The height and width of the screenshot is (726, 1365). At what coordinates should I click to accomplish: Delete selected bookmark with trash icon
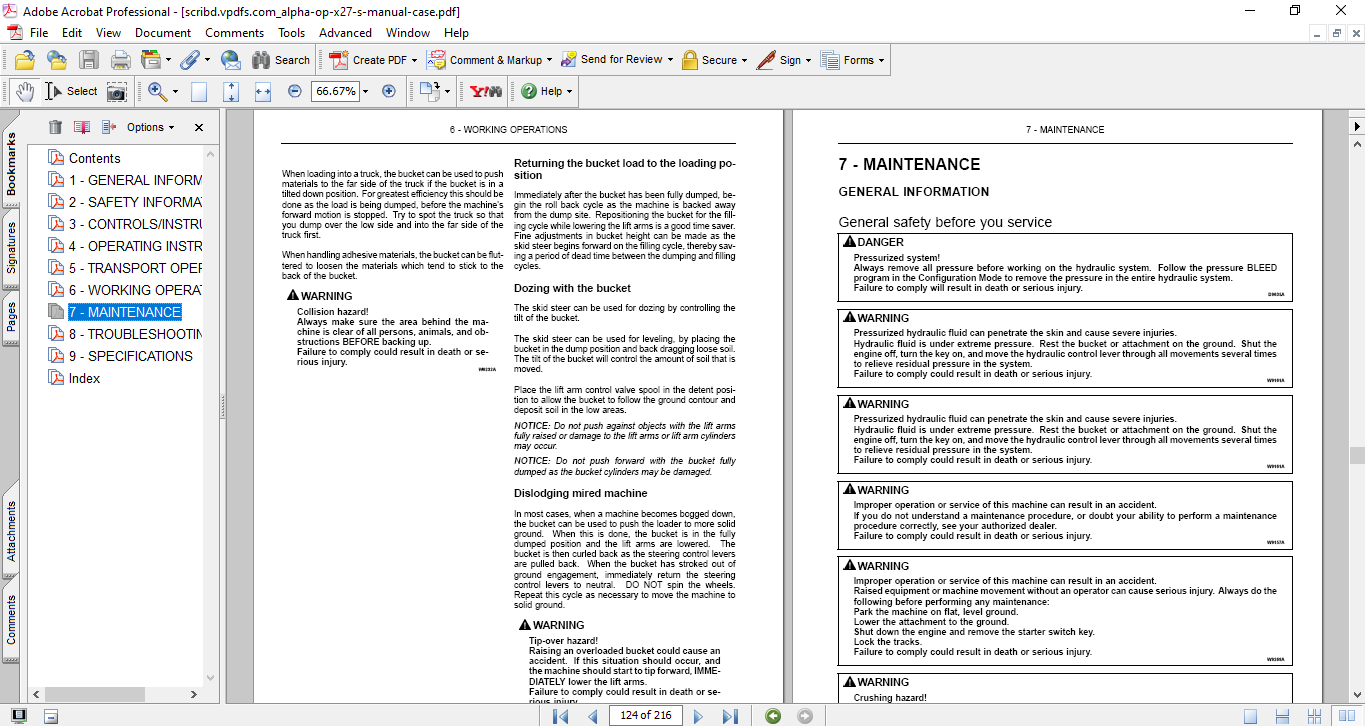tap(55, 127)
